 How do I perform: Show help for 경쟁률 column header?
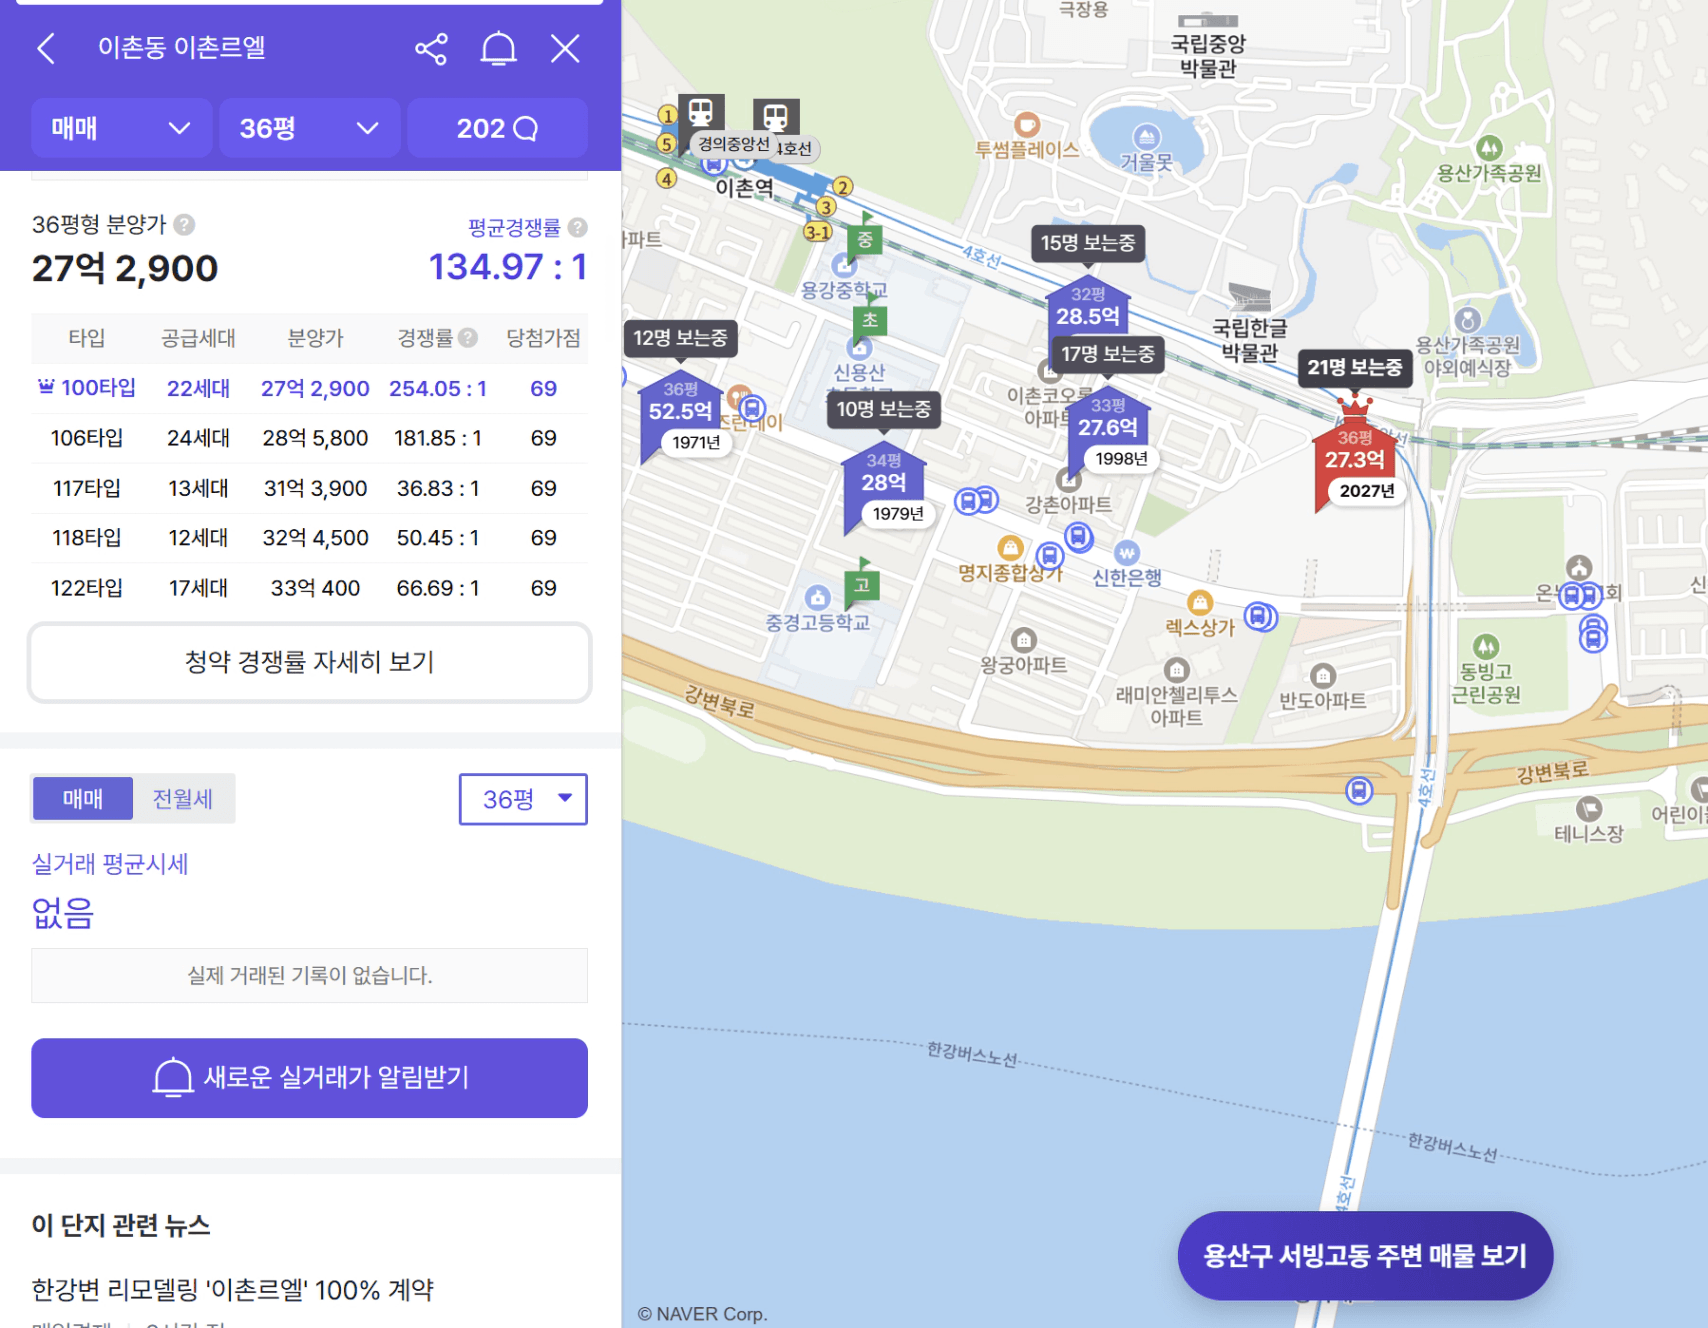[467, 338]
